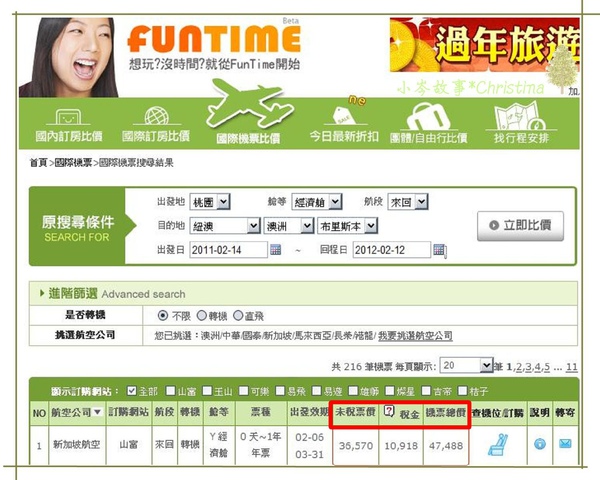Image resolution: width=600 pixels, height=480 pixels.
Task: Select the 直飛 radio button
Action: tap(238, 315)
